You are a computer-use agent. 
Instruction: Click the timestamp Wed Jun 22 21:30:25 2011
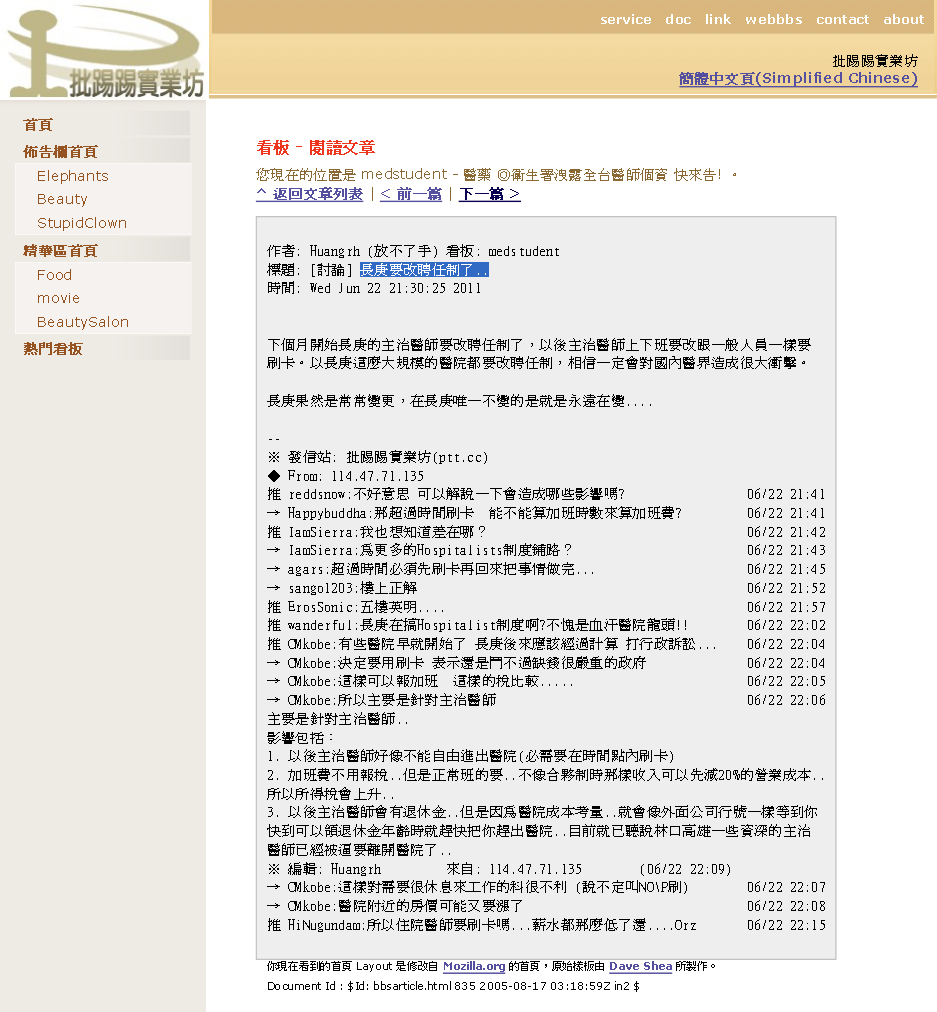395,288
